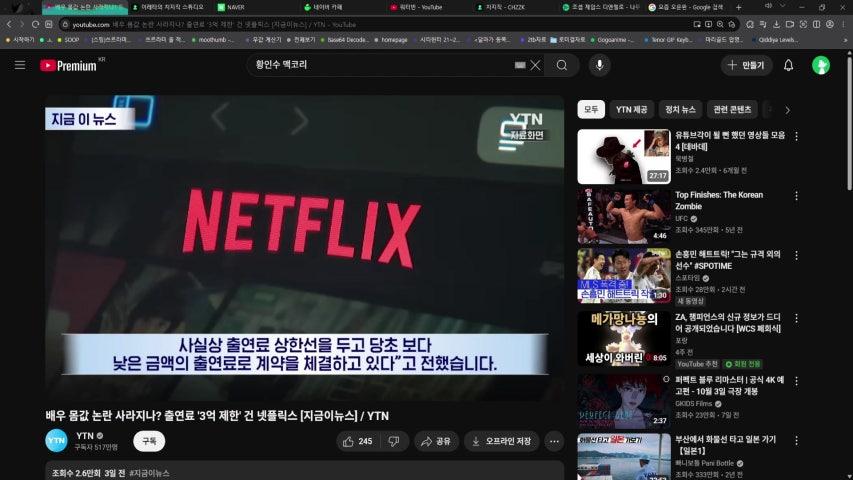Go back with browser back arrow
The image size is (853, 480).
tap(9, 24)
